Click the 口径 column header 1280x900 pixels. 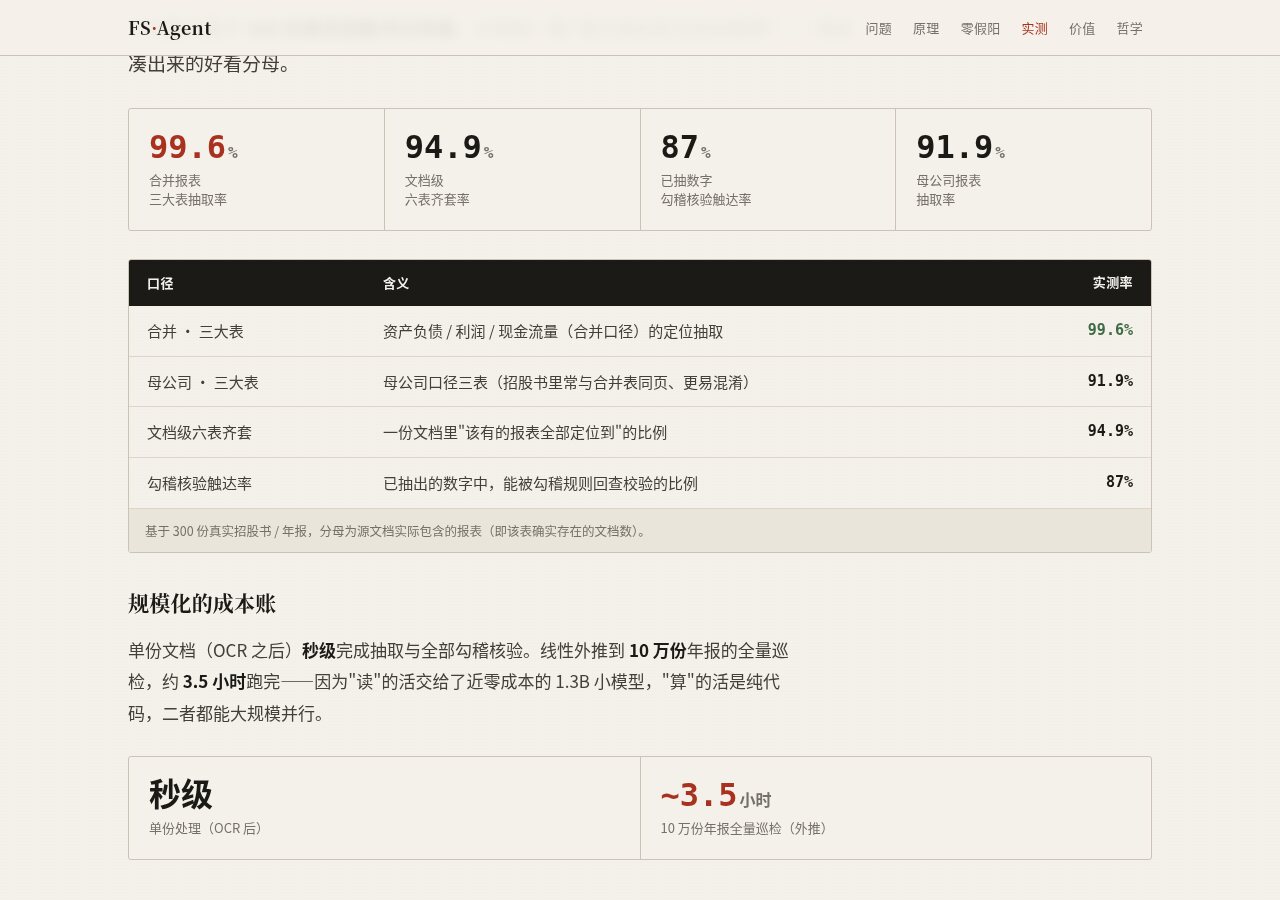(160, 283)
